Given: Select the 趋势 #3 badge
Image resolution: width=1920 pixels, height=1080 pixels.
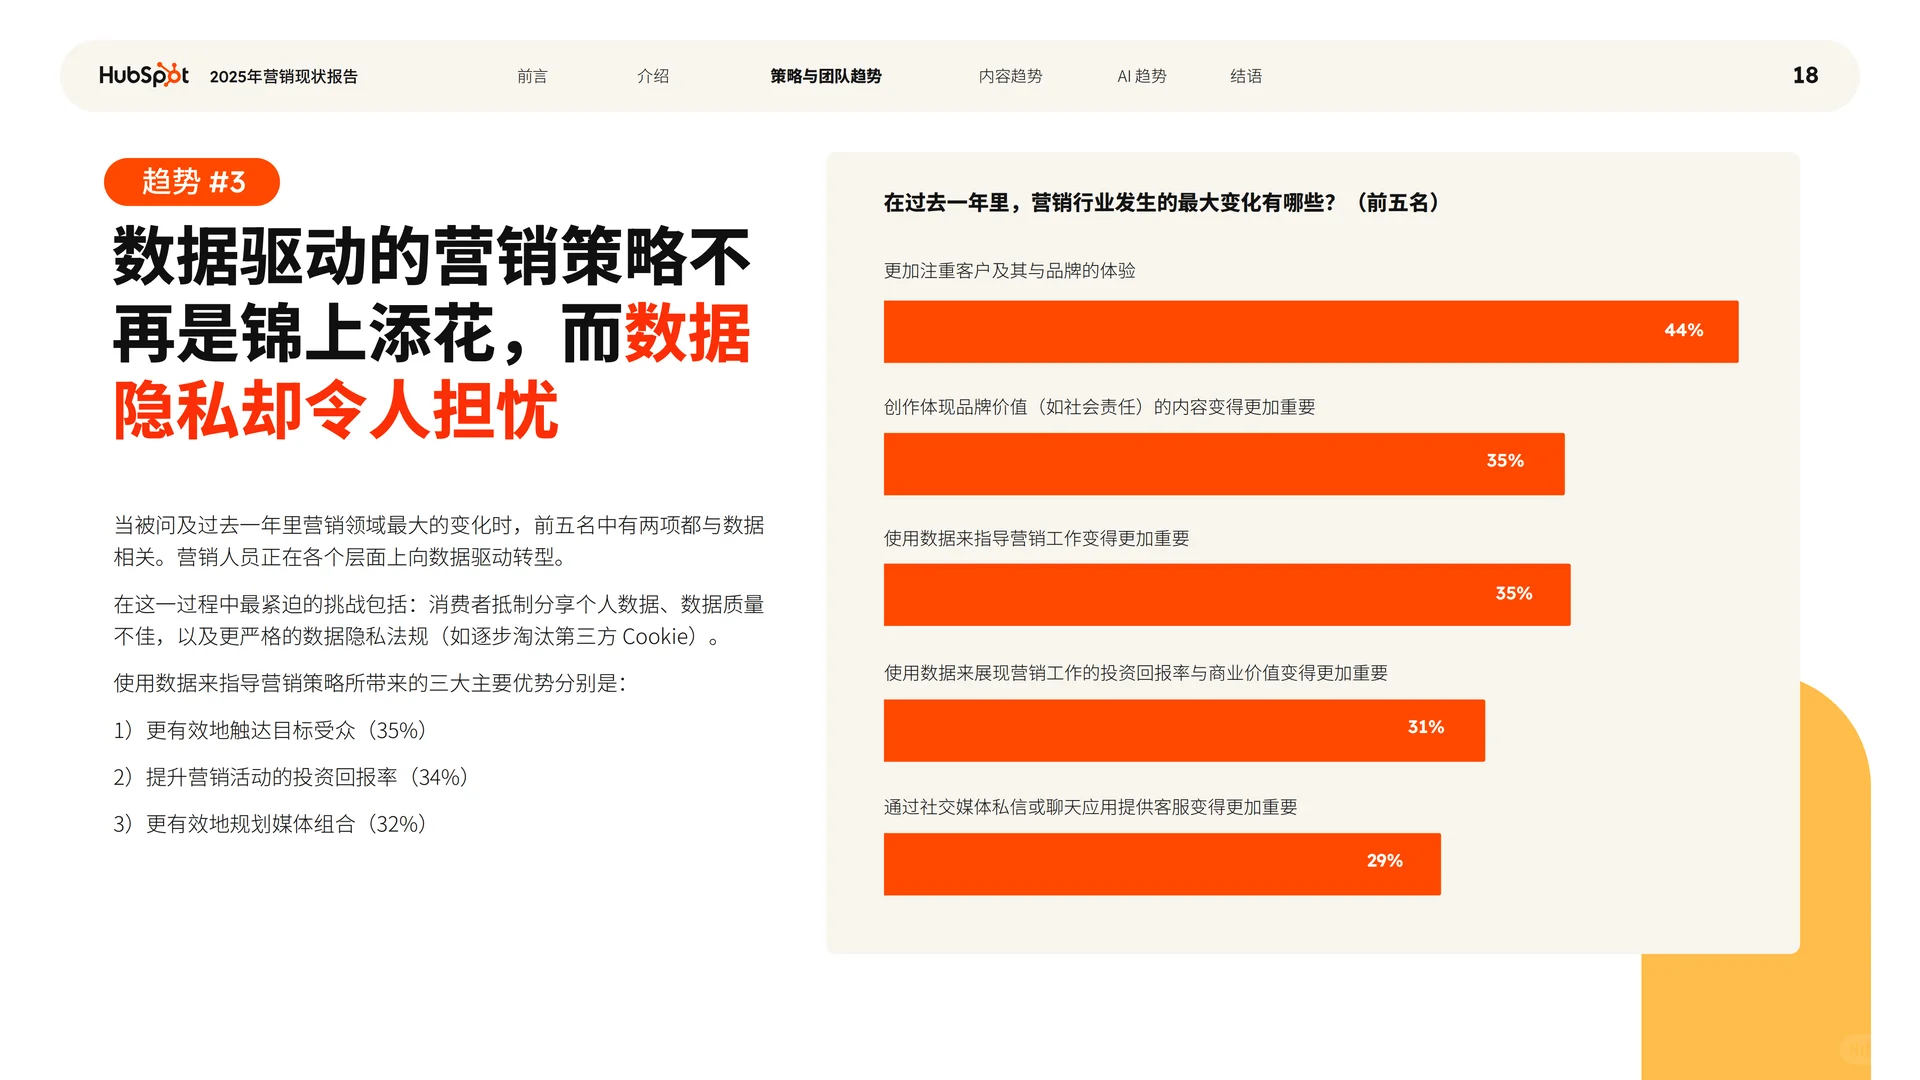Looking at the screenshot, I should point(192,181).
